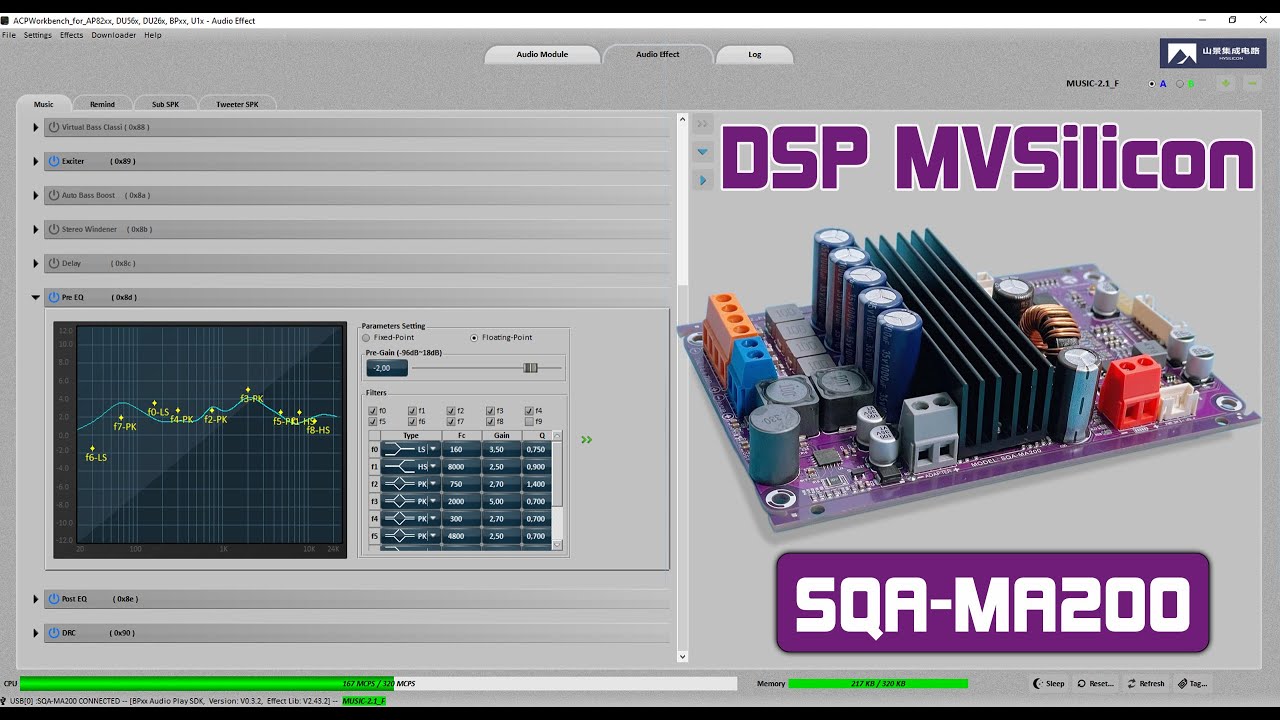Click the Reset button

coord(1095,684)
